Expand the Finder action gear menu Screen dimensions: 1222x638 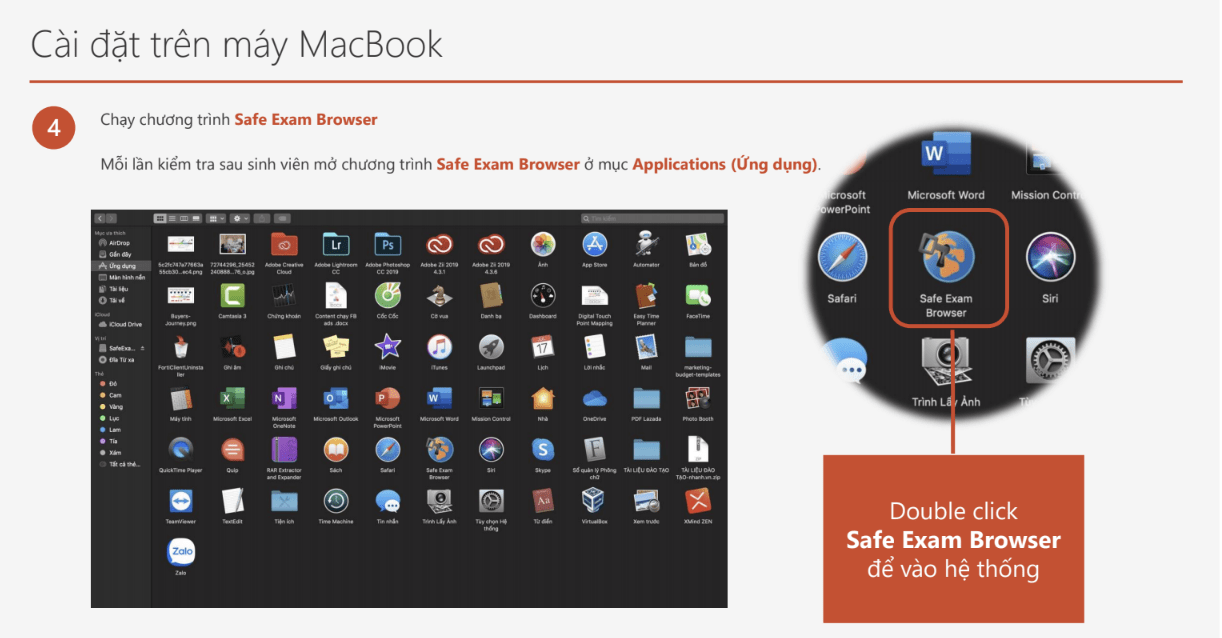(240, 217)
